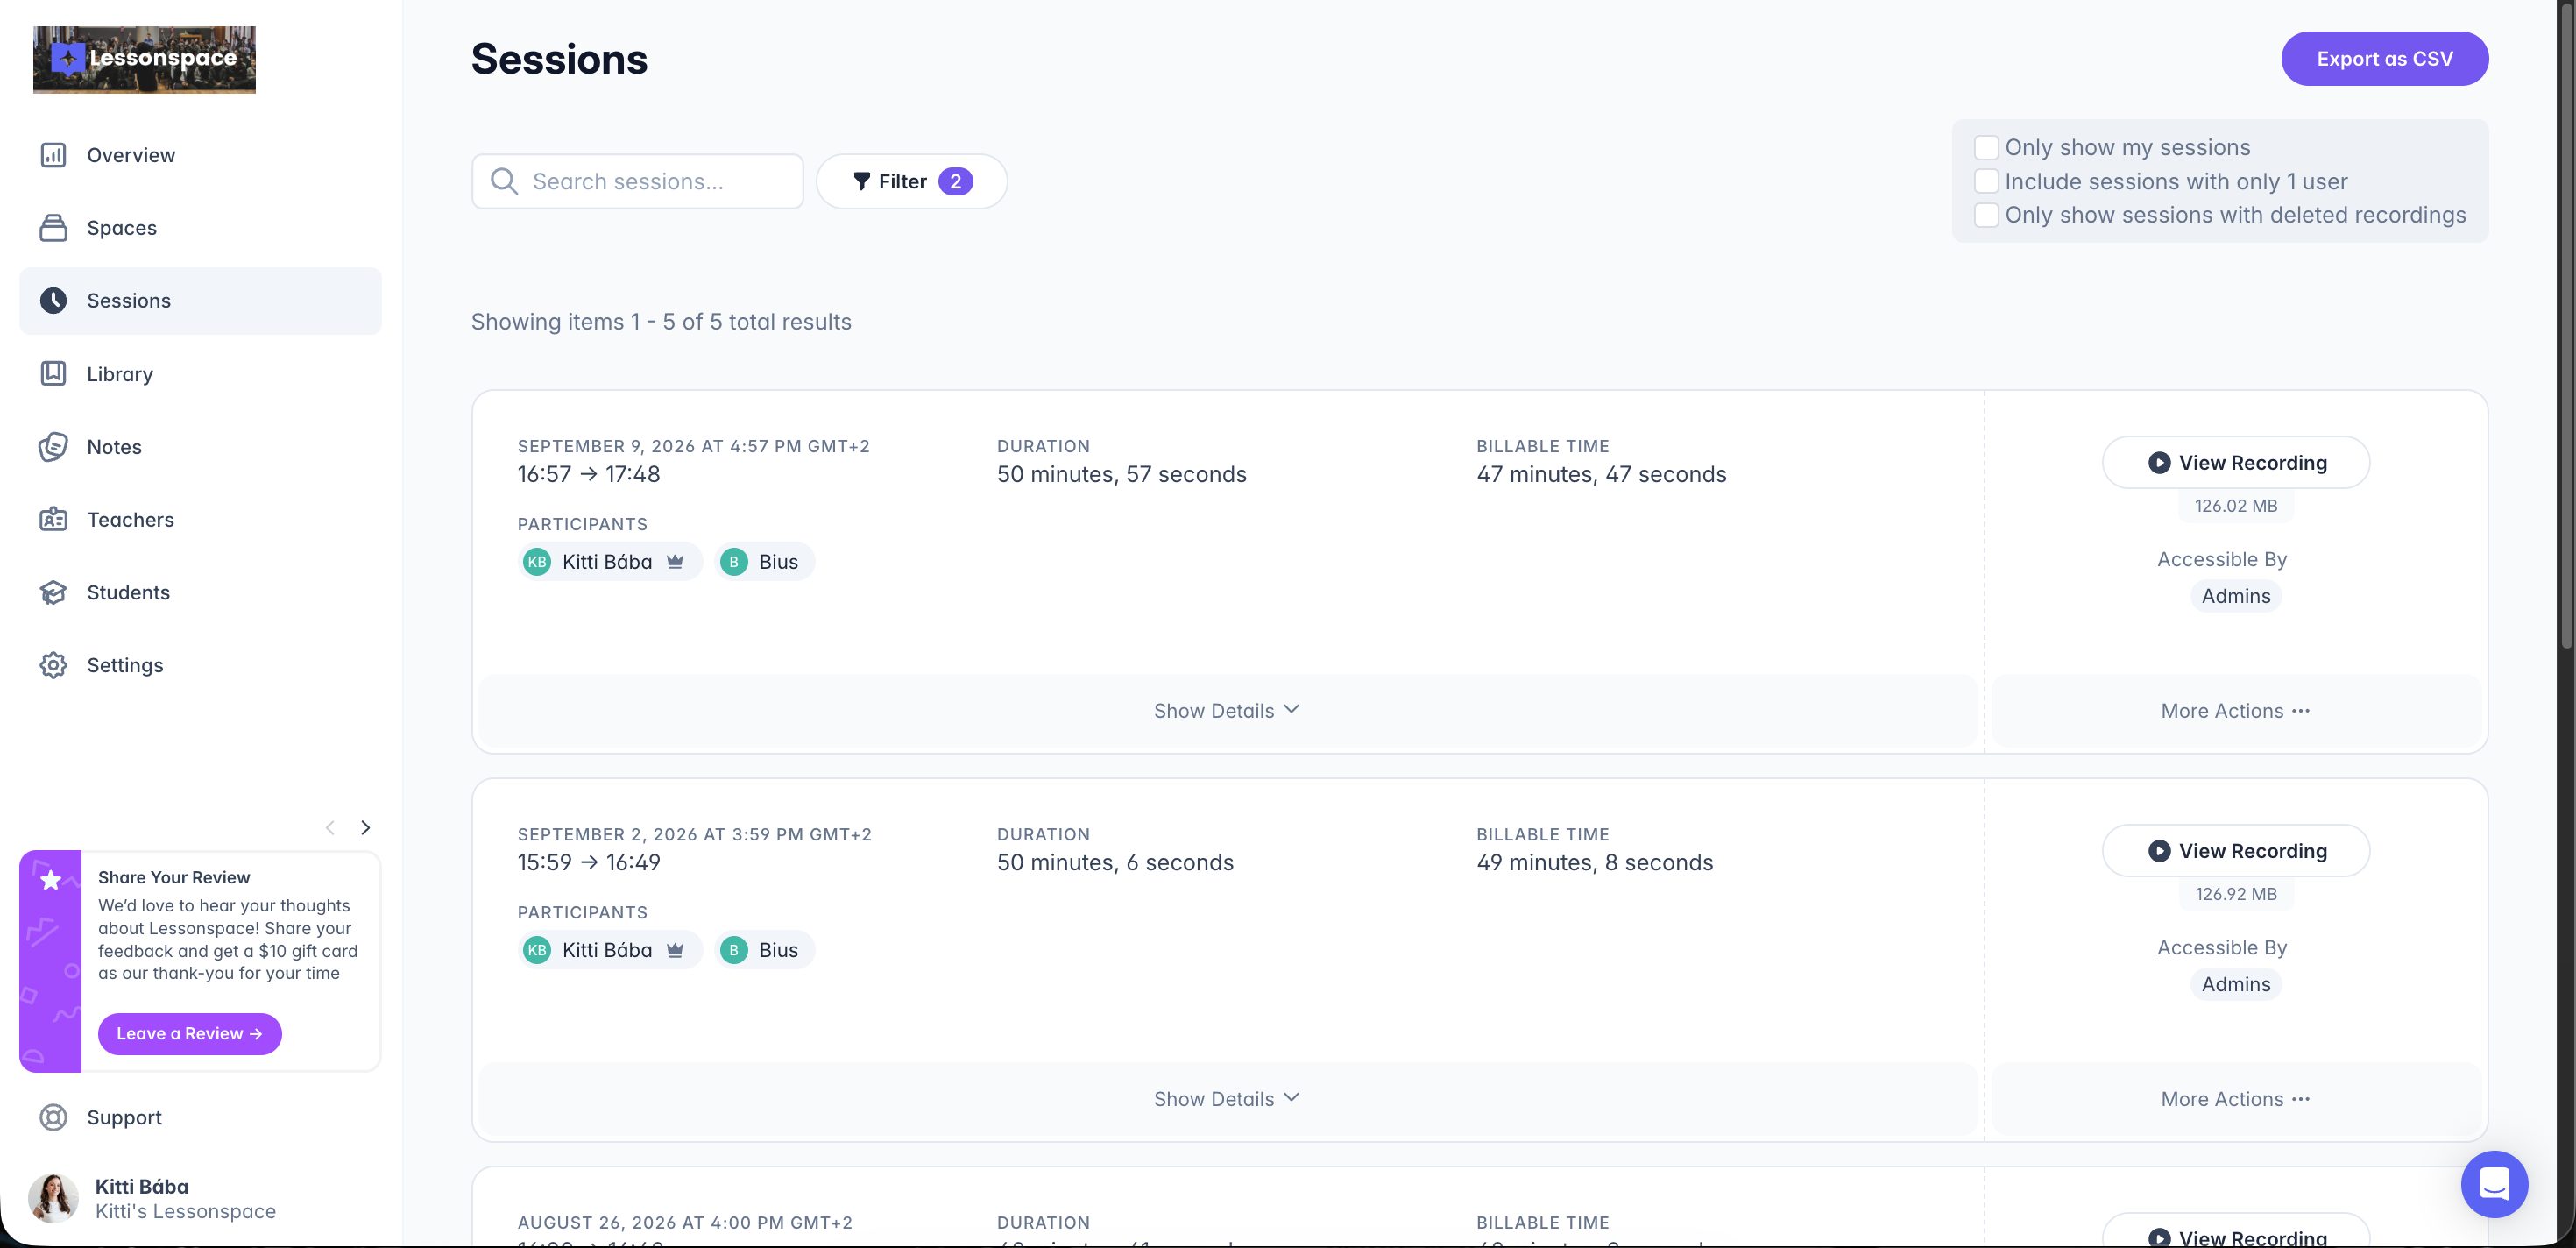Click Kitti's Lessonspace account name
Screen dimensions: 2576x1248
click(x=185, y=1212)
